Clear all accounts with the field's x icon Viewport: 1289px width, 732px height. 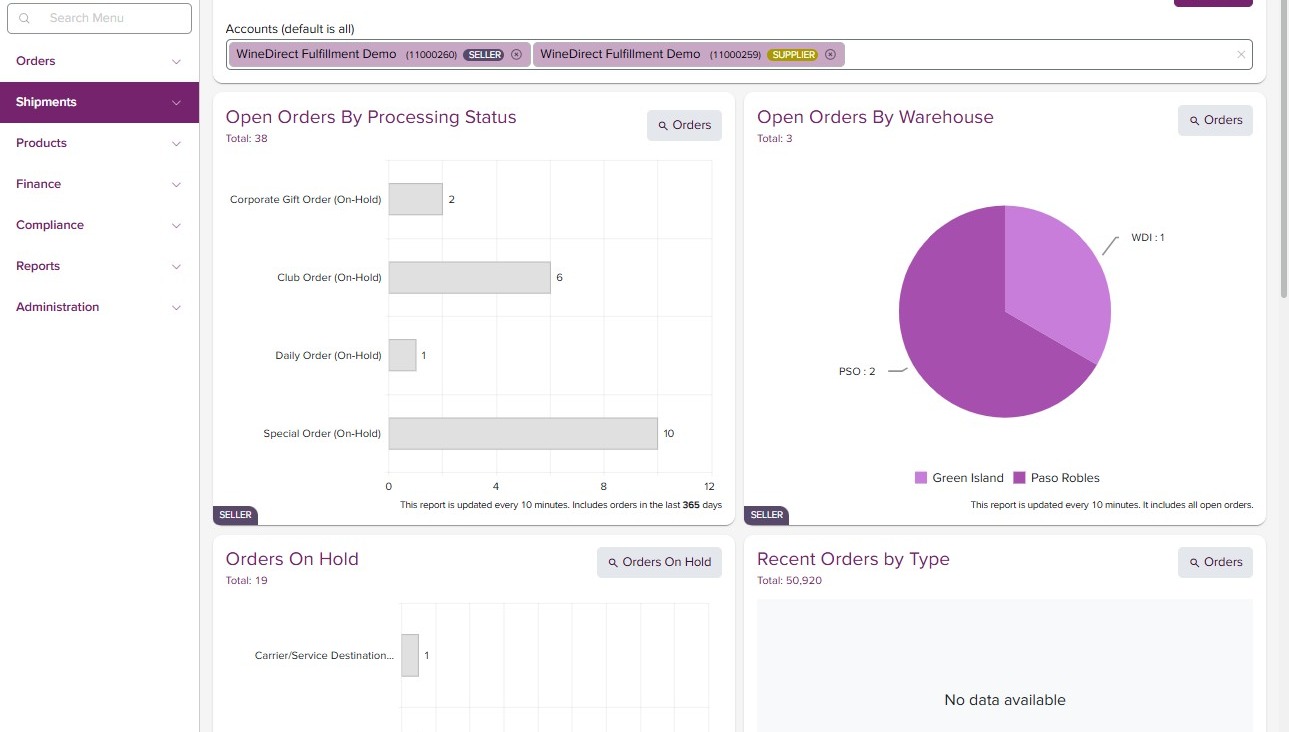[x=1241, y=55]
